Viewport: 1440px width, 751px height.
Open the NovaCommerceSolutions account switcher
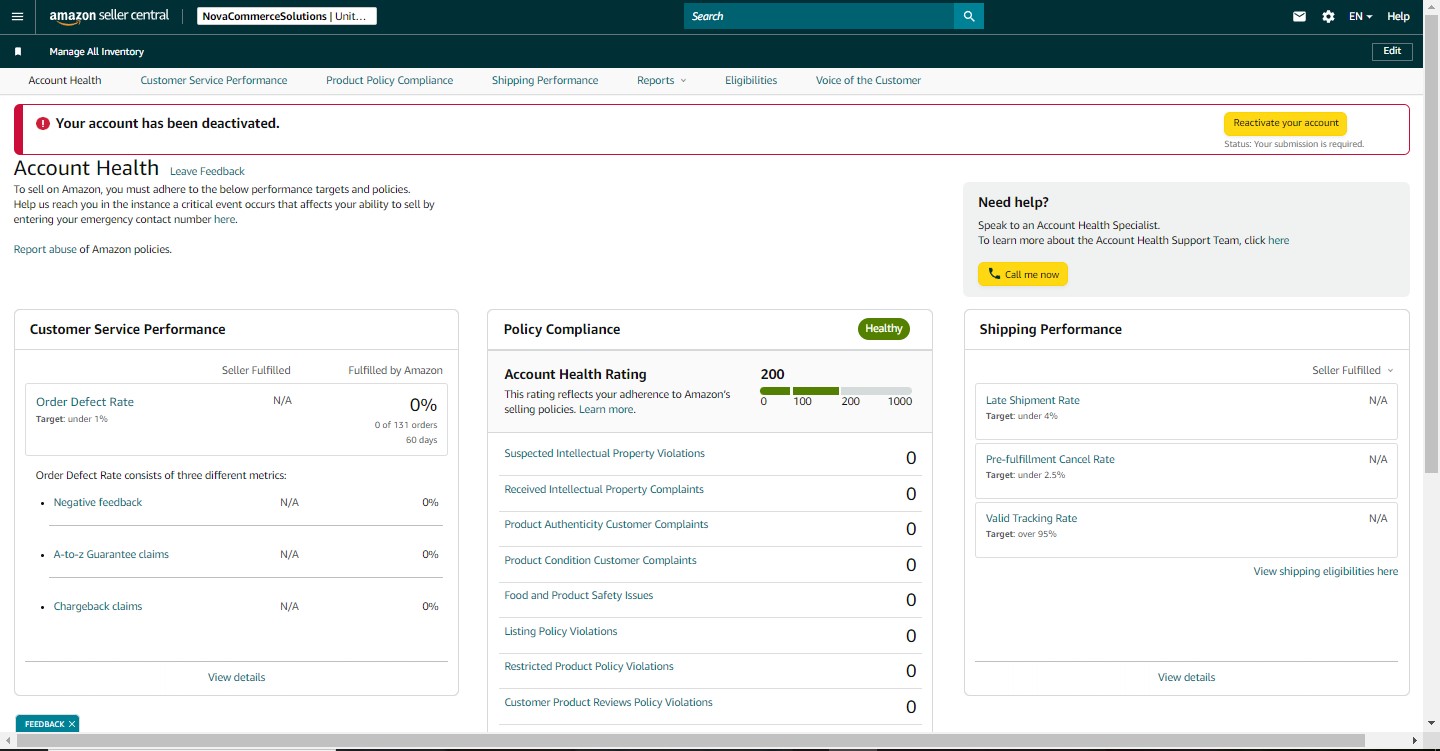click(288, 16)
